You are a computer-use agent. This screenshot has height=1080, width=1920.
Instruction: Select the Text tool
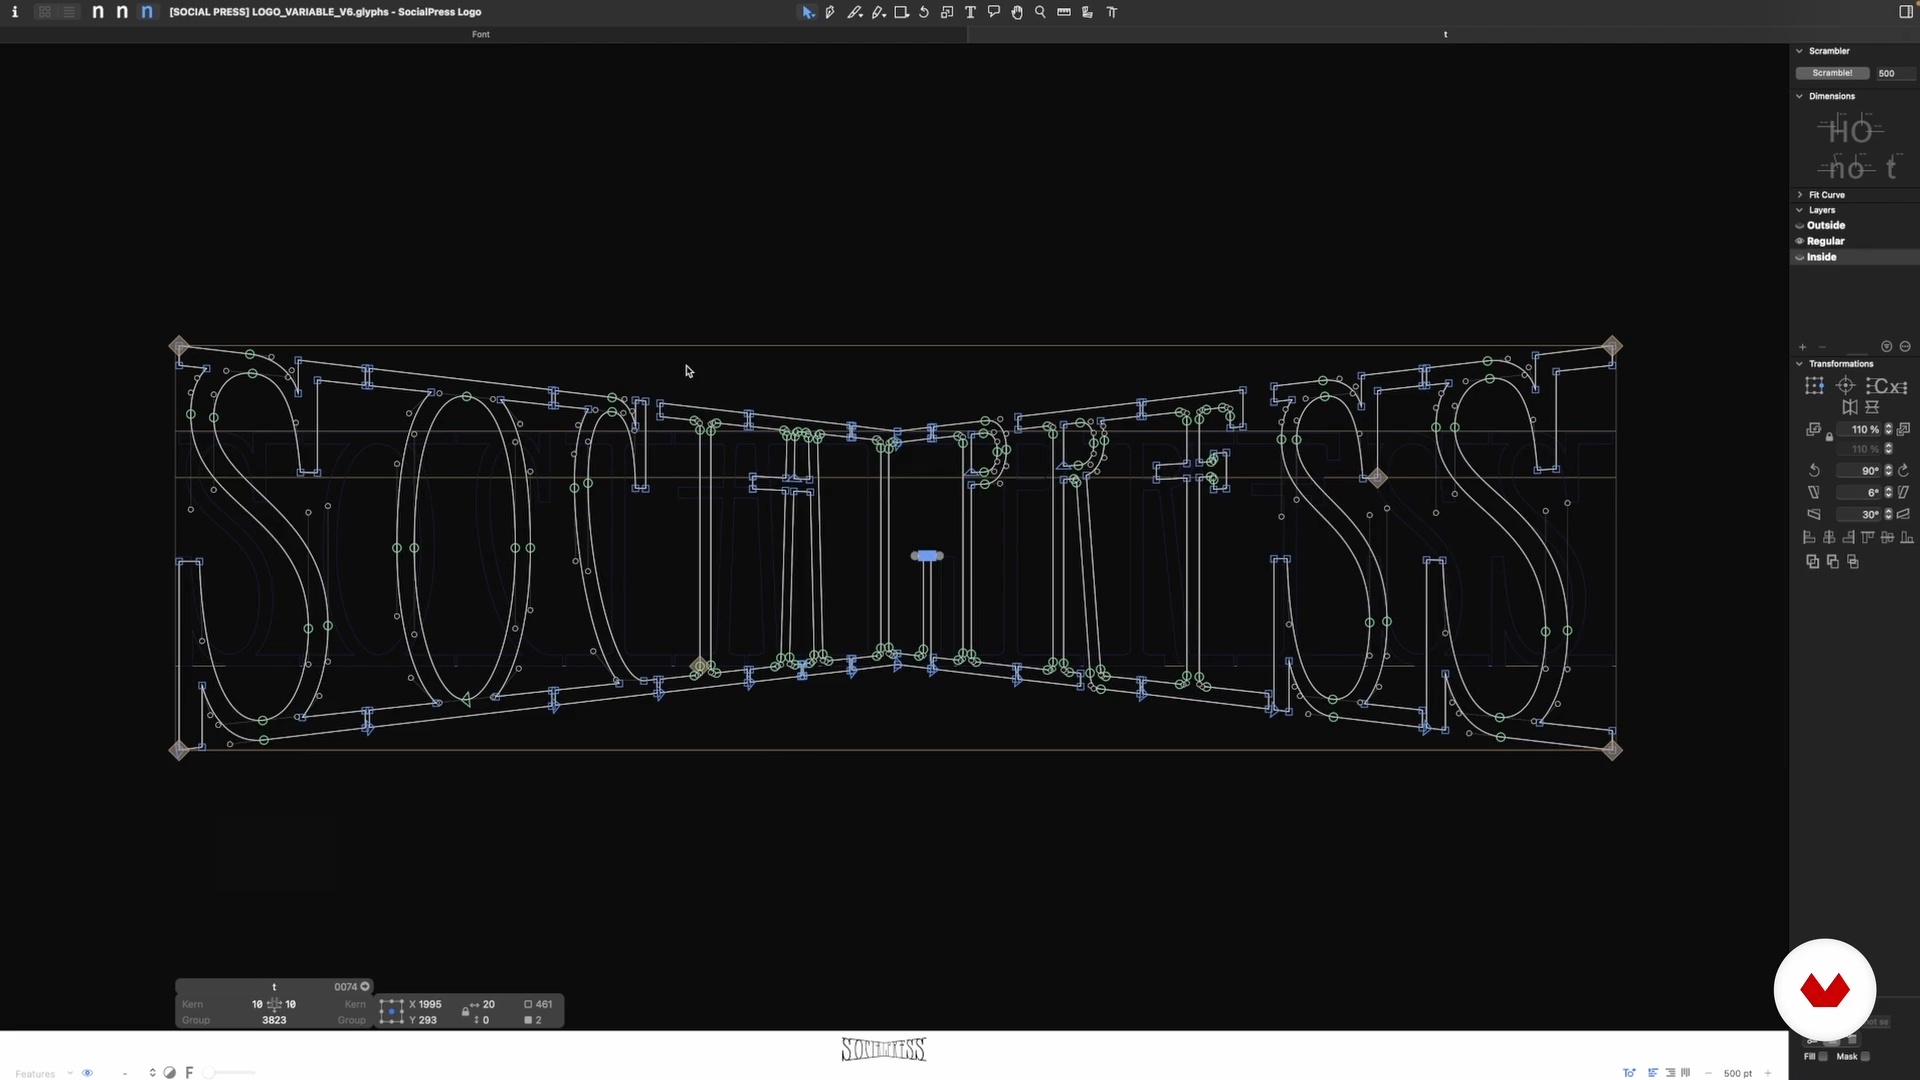coord(970,12)
